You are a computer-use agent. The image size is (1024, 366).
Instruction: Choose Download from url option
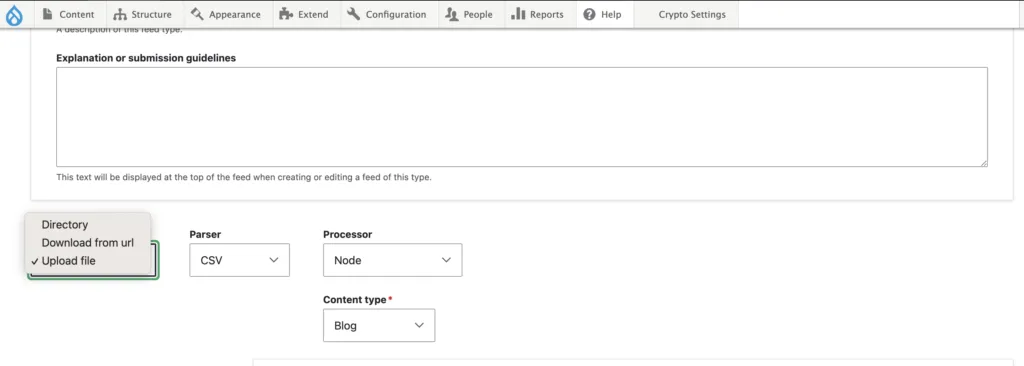88,242
